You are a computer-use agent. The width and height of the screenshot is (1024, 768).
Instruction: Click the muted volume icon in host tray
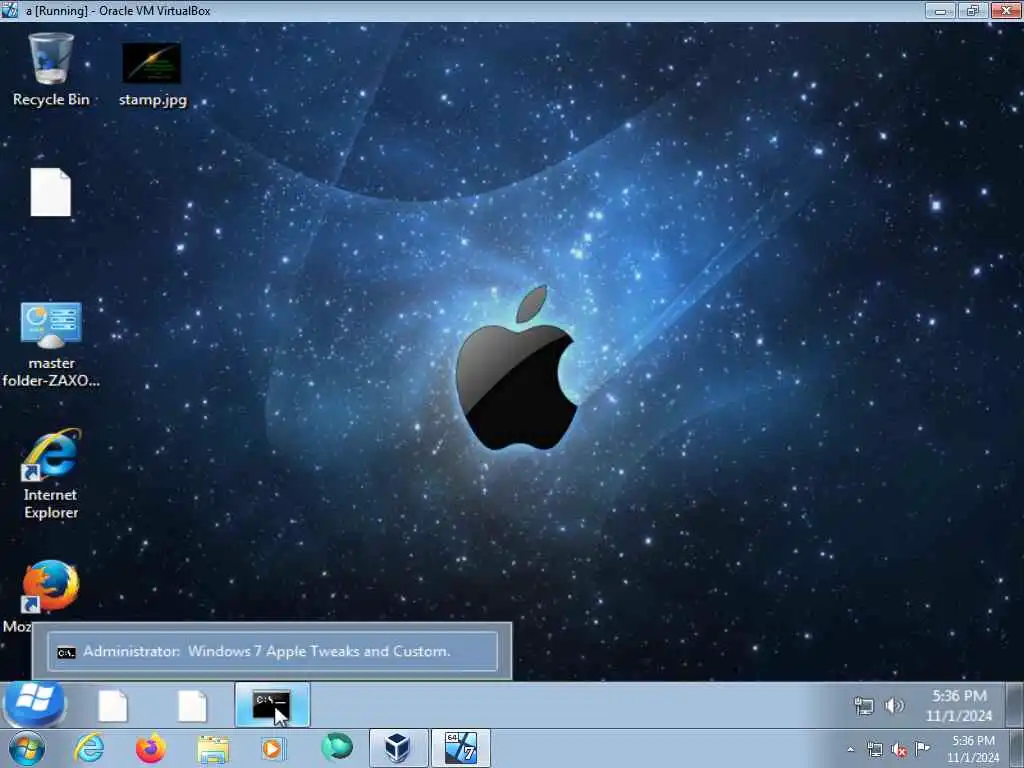tap(899, 750)
